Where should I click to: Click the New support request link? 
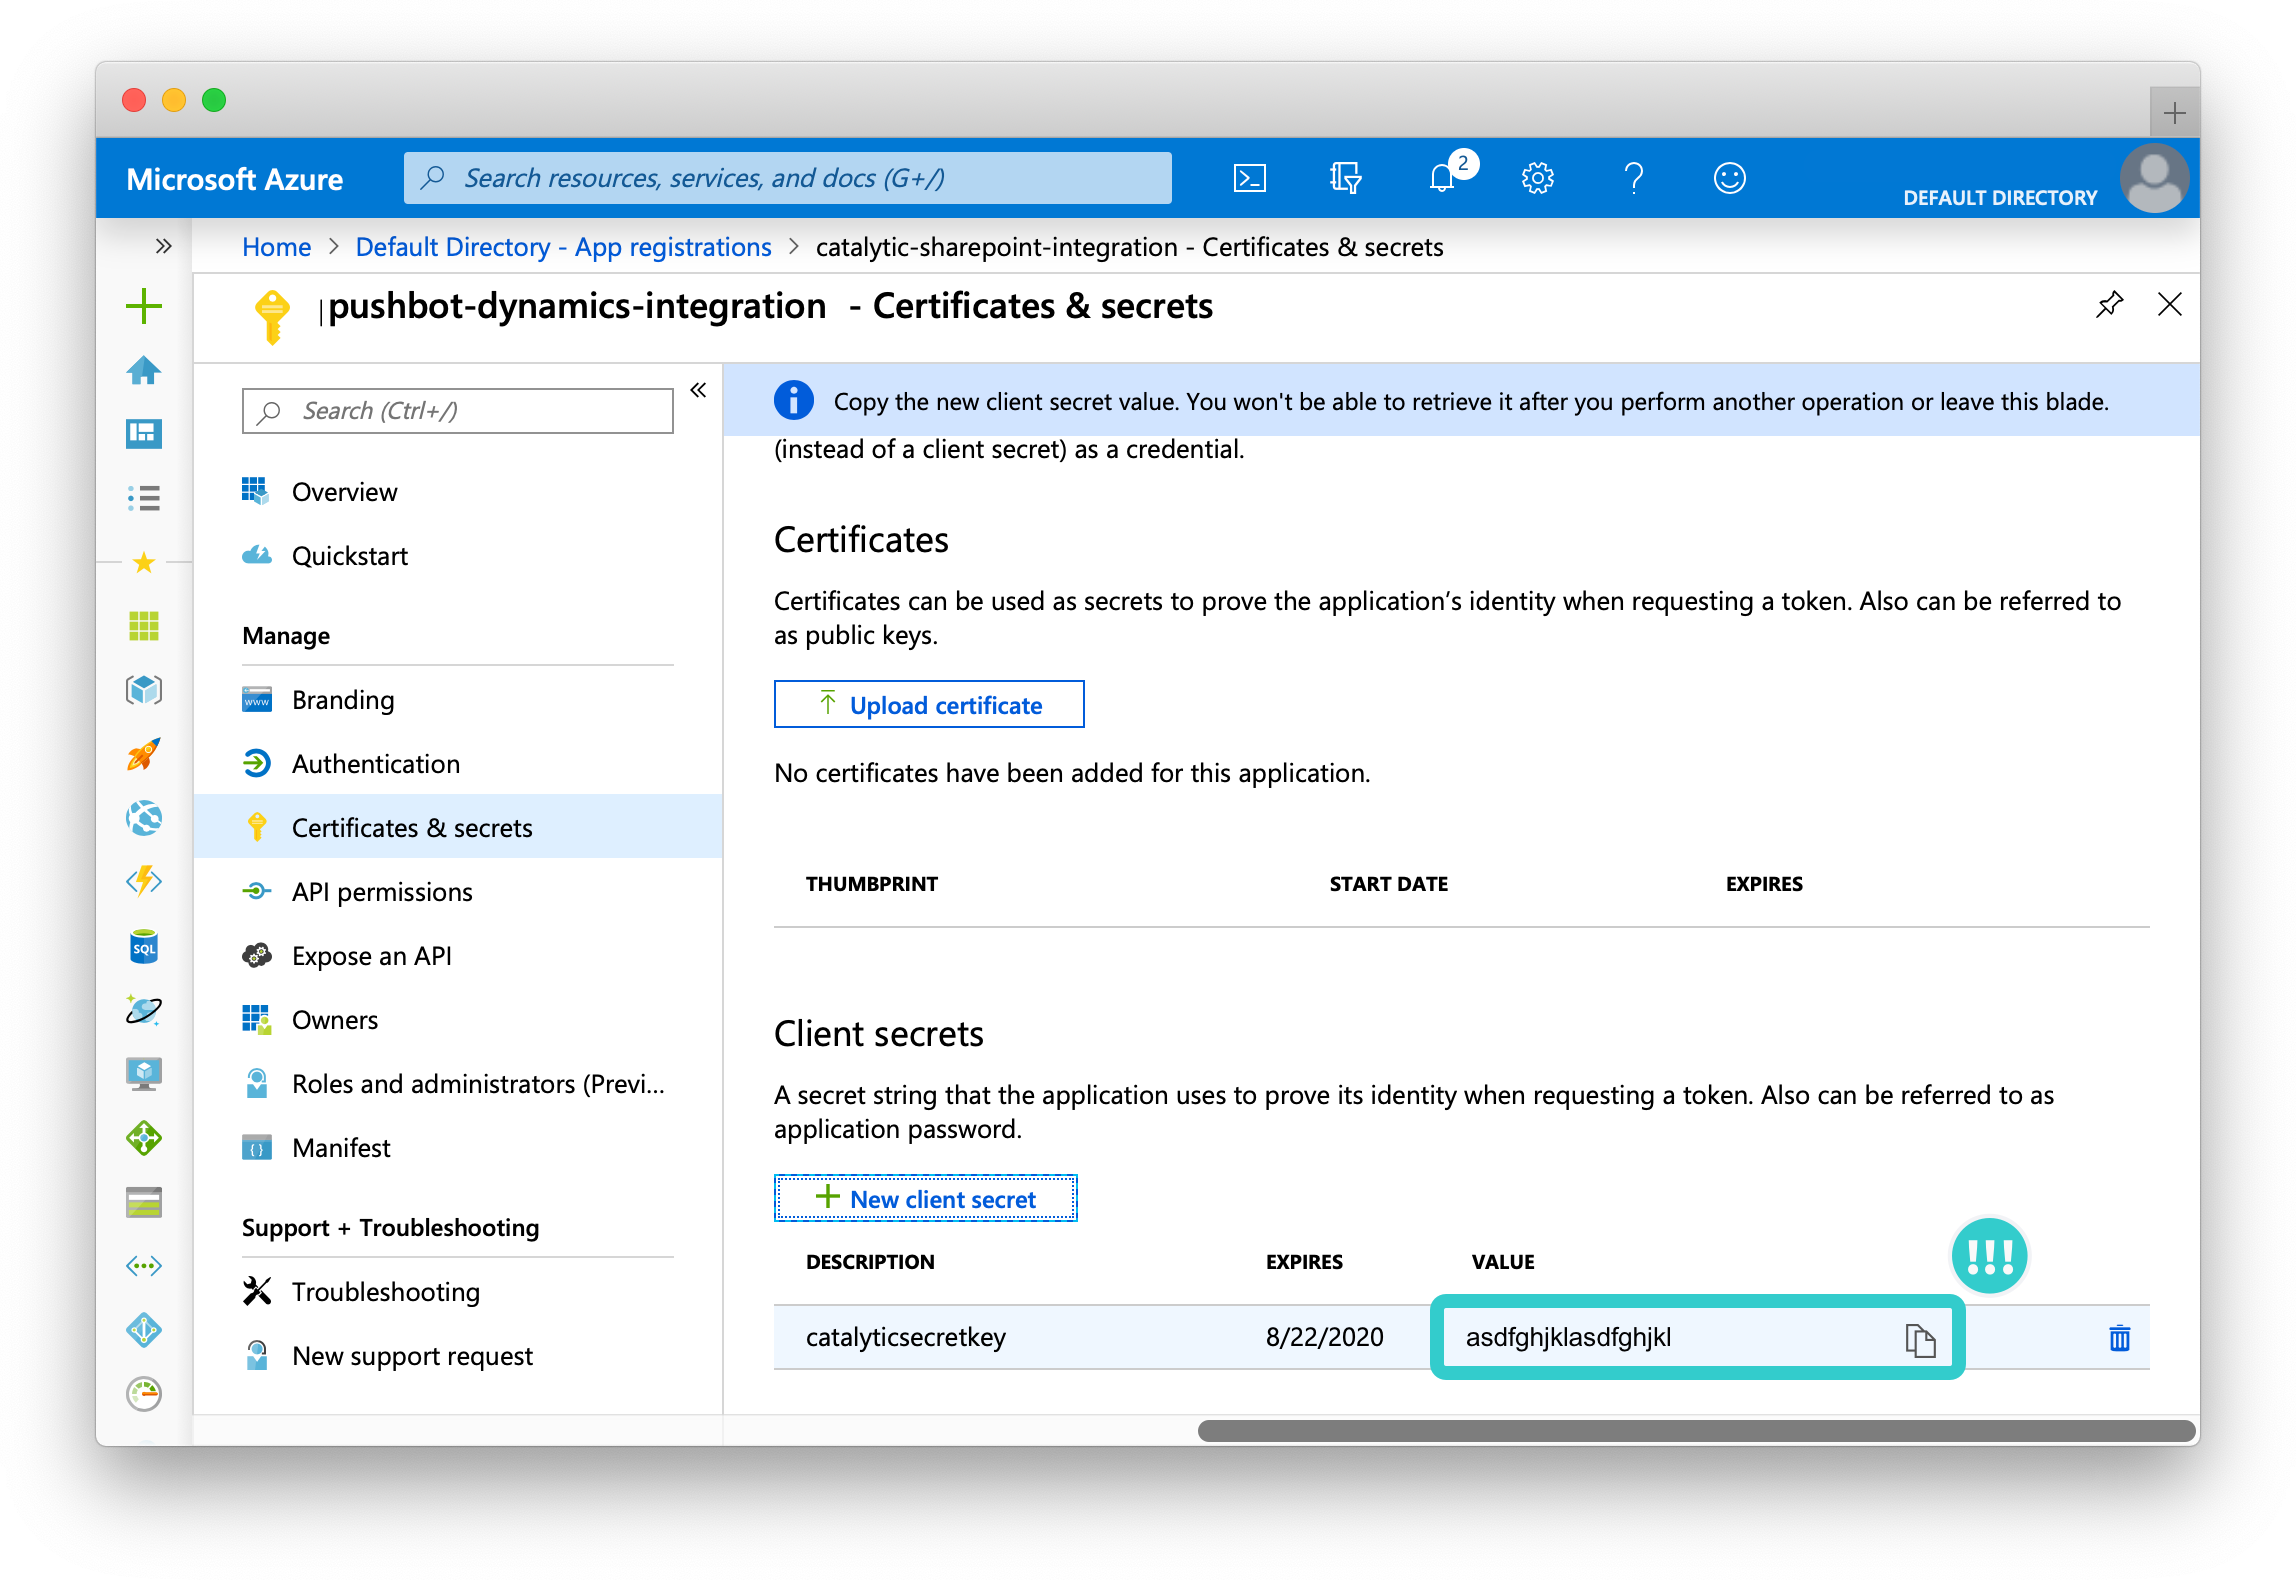pyautogui.click(x=412, y=1357)
